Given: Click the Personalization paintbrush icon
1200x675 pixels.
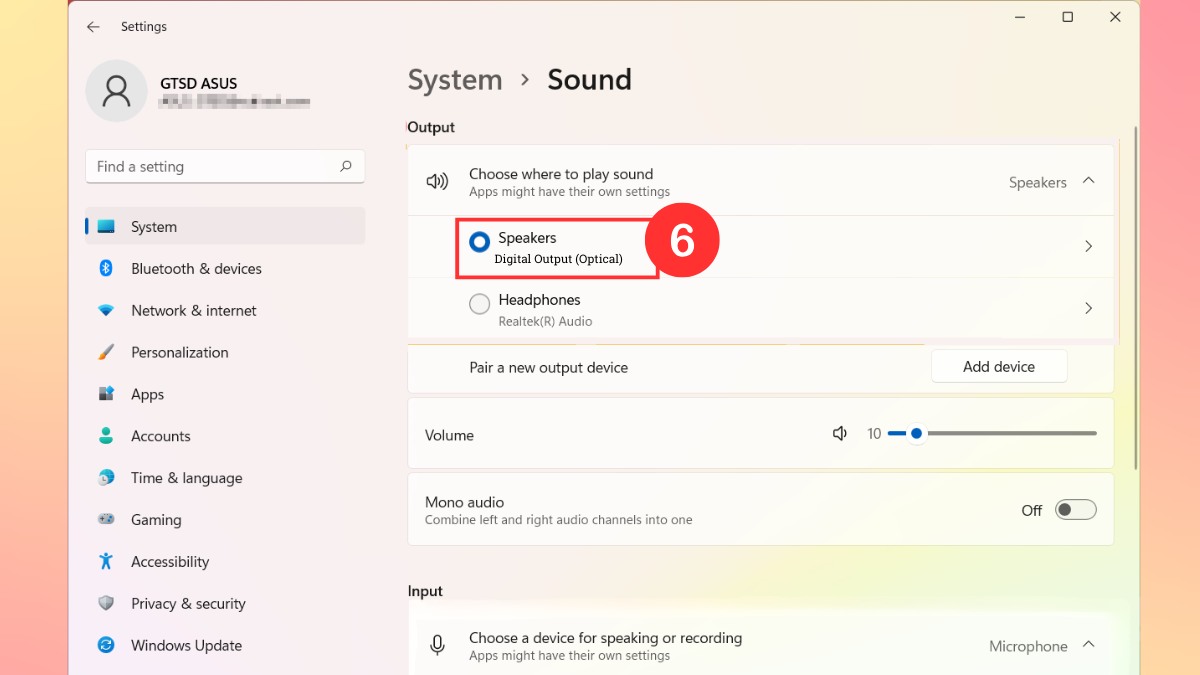Looking at the screenshot, I should coord(106,353).
